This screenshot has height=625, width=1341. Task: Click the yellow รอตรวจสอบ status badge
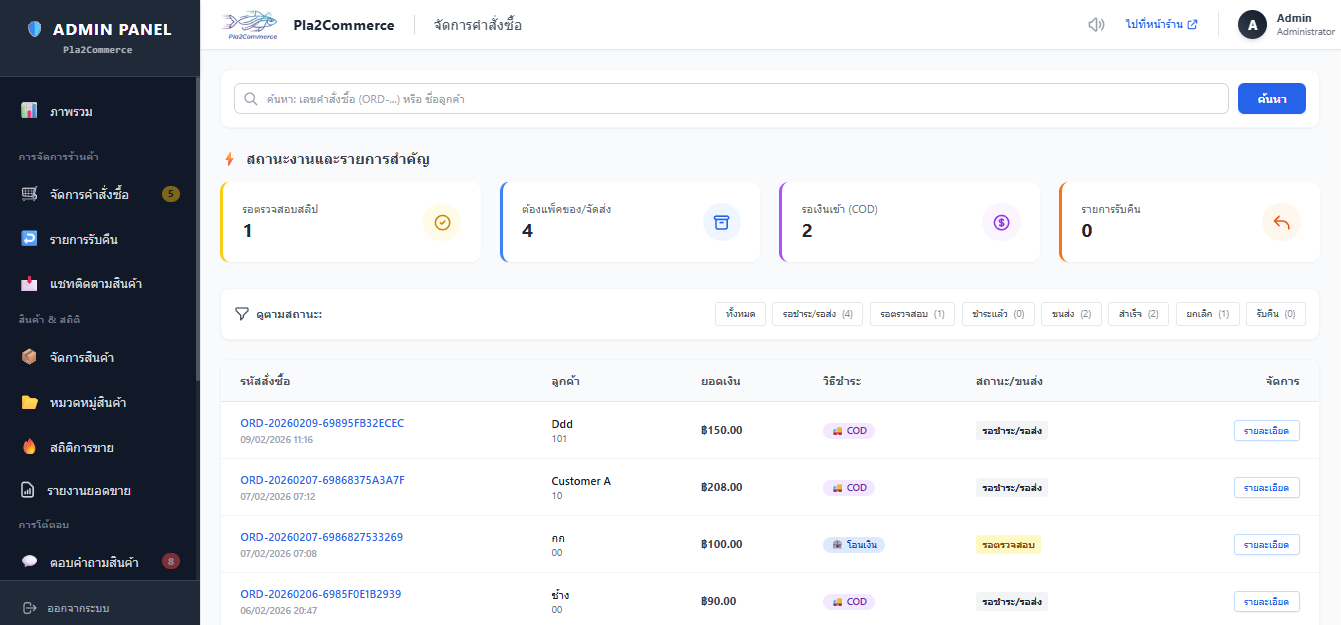pyautogui.click(x=1008, y=545)
